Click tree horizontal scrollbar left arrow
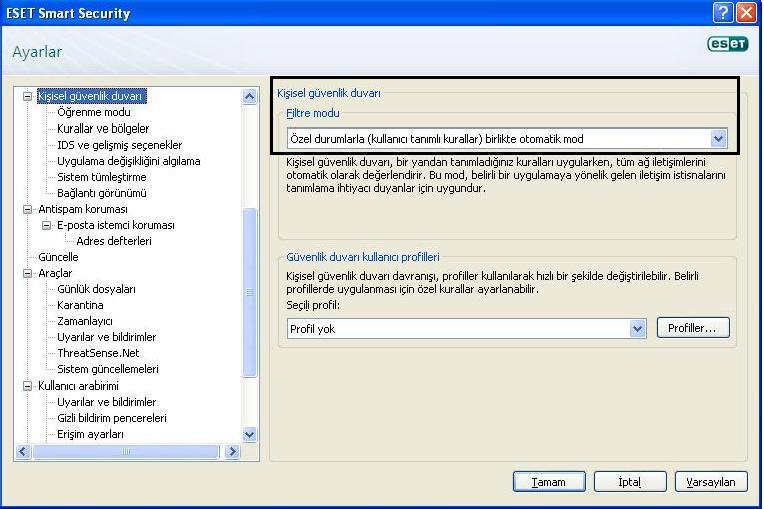Image resolution: width=764 pixels, height=509 pixels. pos(23,452)
